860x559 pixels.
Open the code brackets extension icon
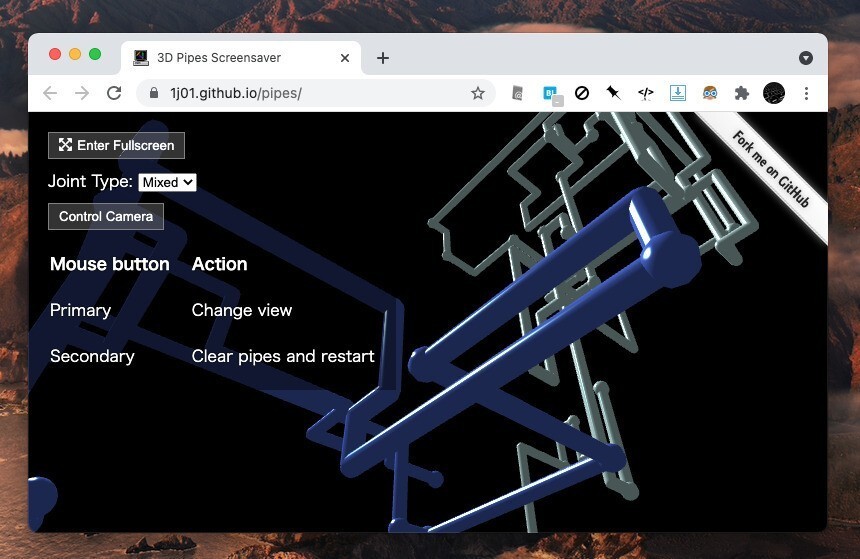[646, 93]
